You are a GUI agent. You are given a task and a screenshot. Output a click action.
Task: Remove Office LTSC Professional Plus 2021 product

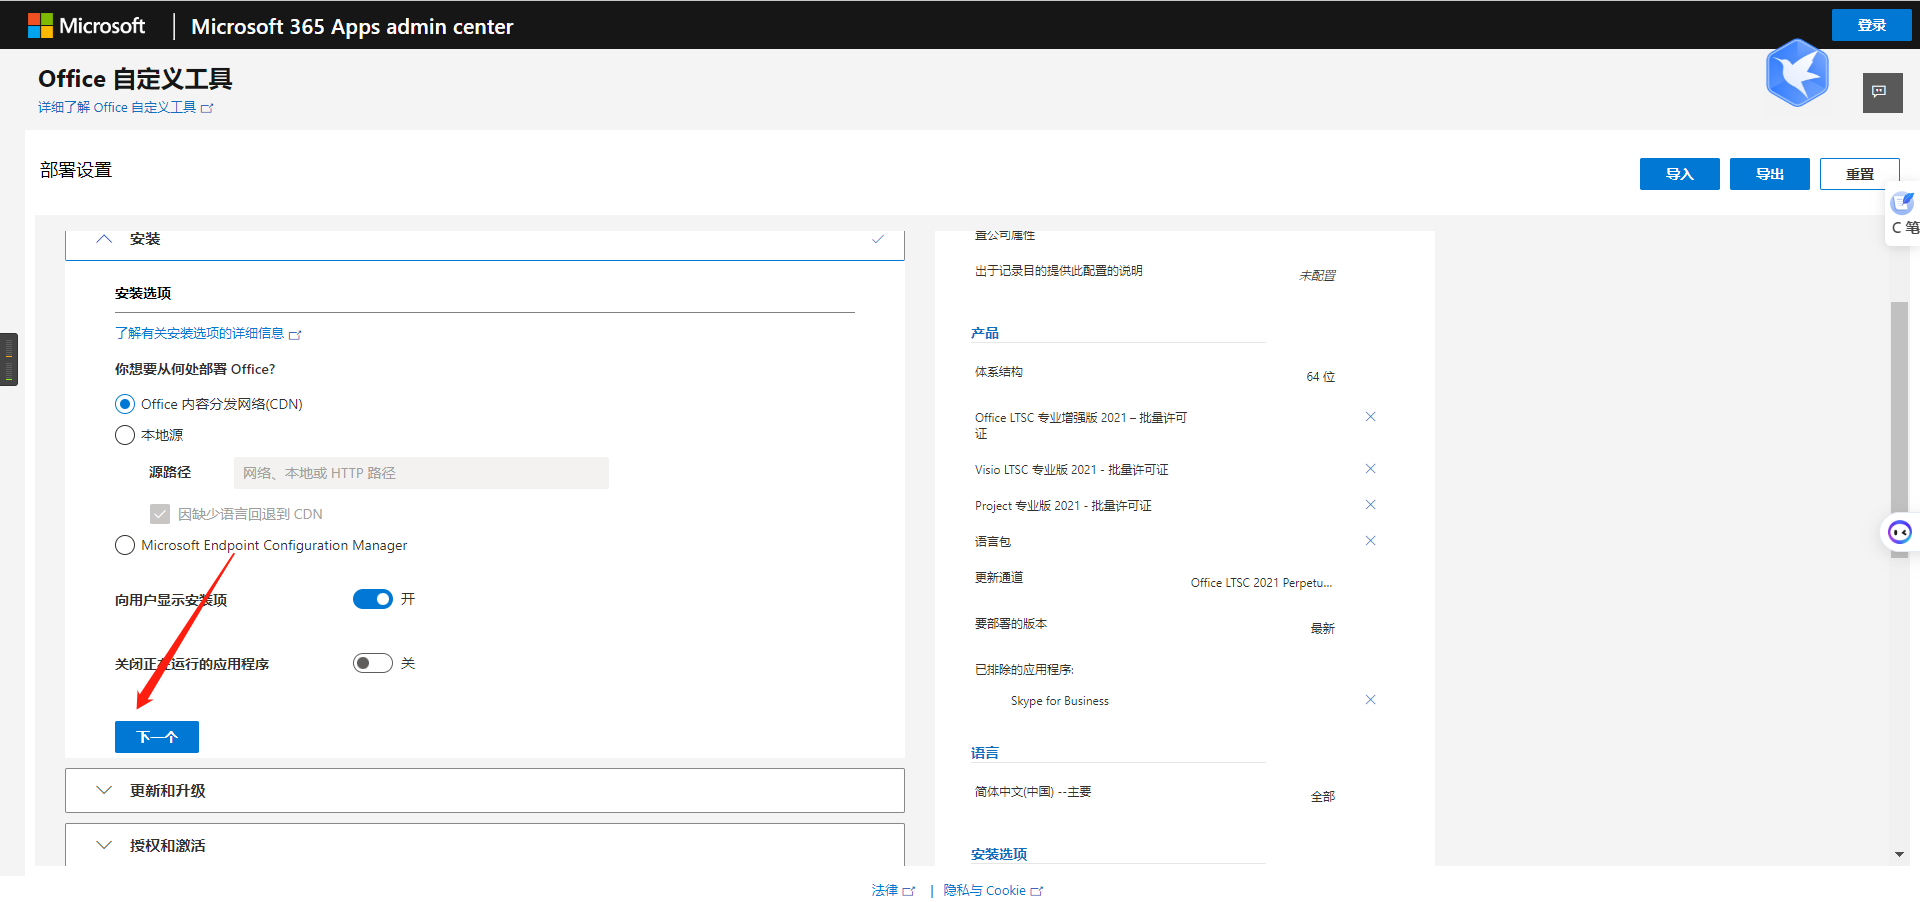click(1370, 417)
